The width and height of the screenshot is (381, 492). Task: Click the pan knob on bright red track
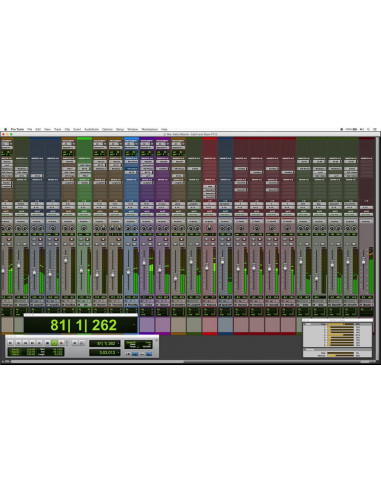[x=209, y=228]
